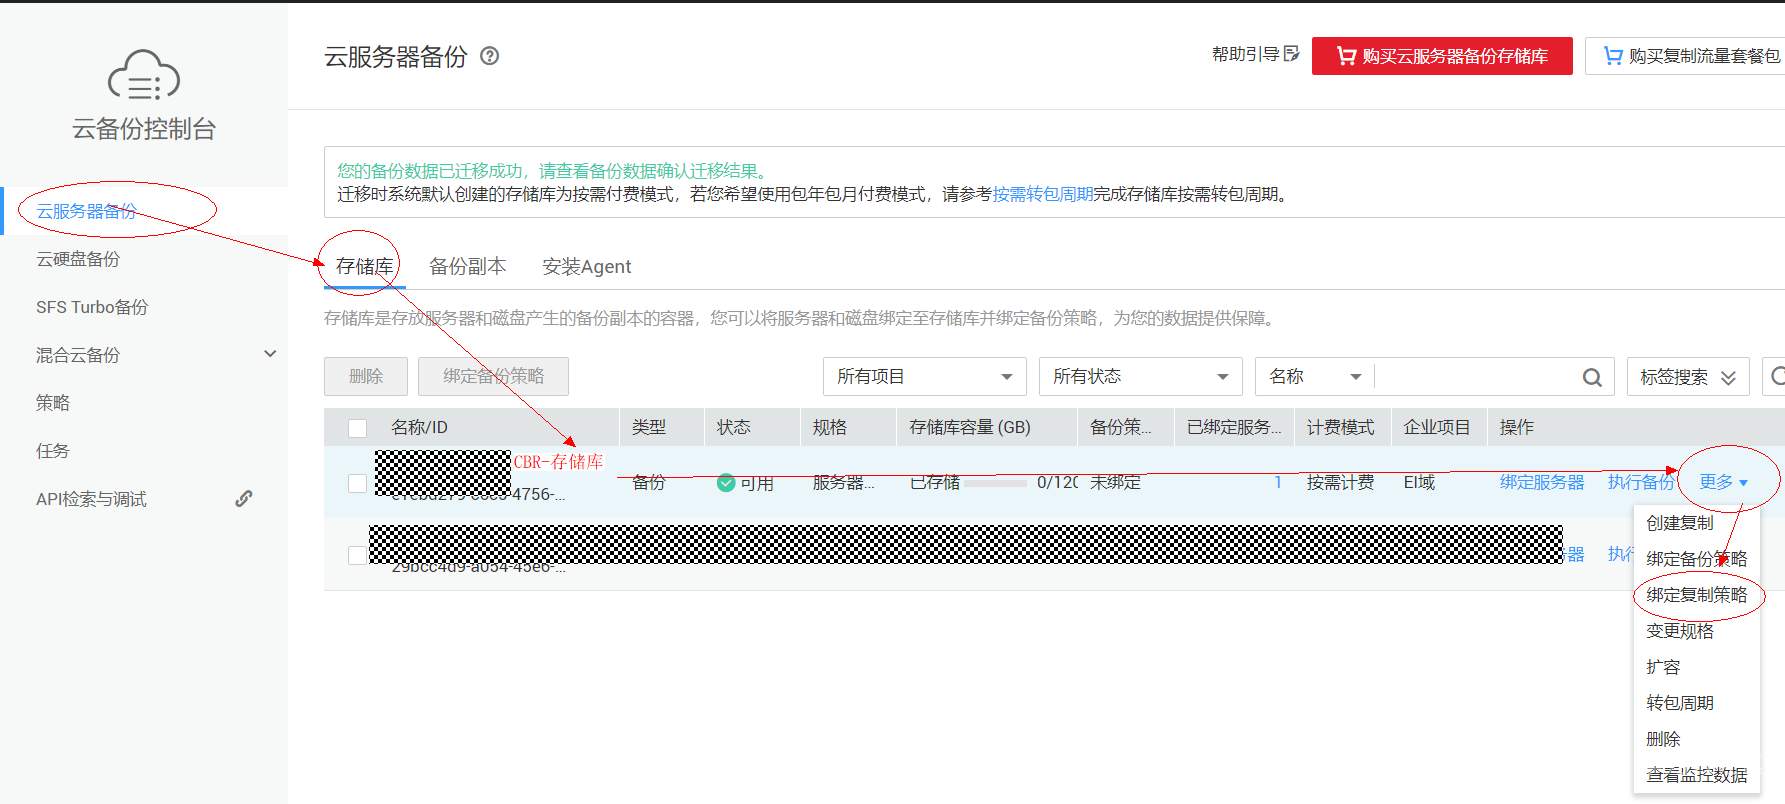Viewport: 1785px width, 804px height.
Task: Expand the 混合云备份 sidebar chevron
Action: pos(270,354)
